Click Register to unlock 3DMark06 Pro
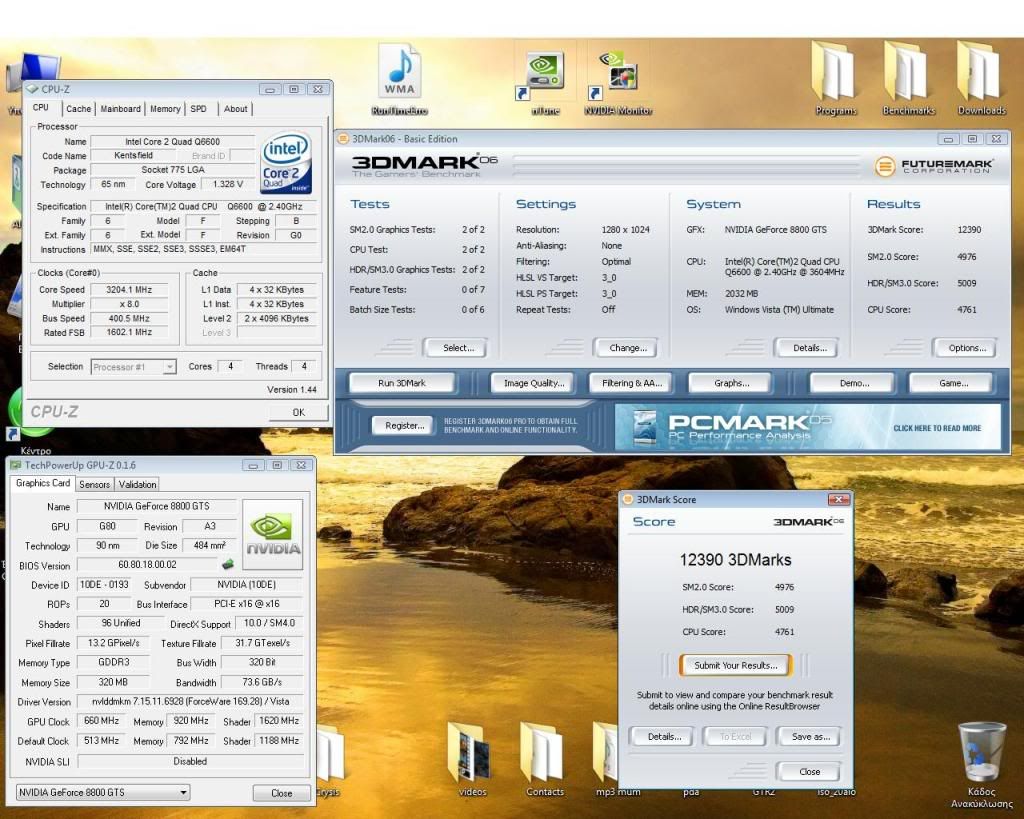 click(x=403, y=425)
